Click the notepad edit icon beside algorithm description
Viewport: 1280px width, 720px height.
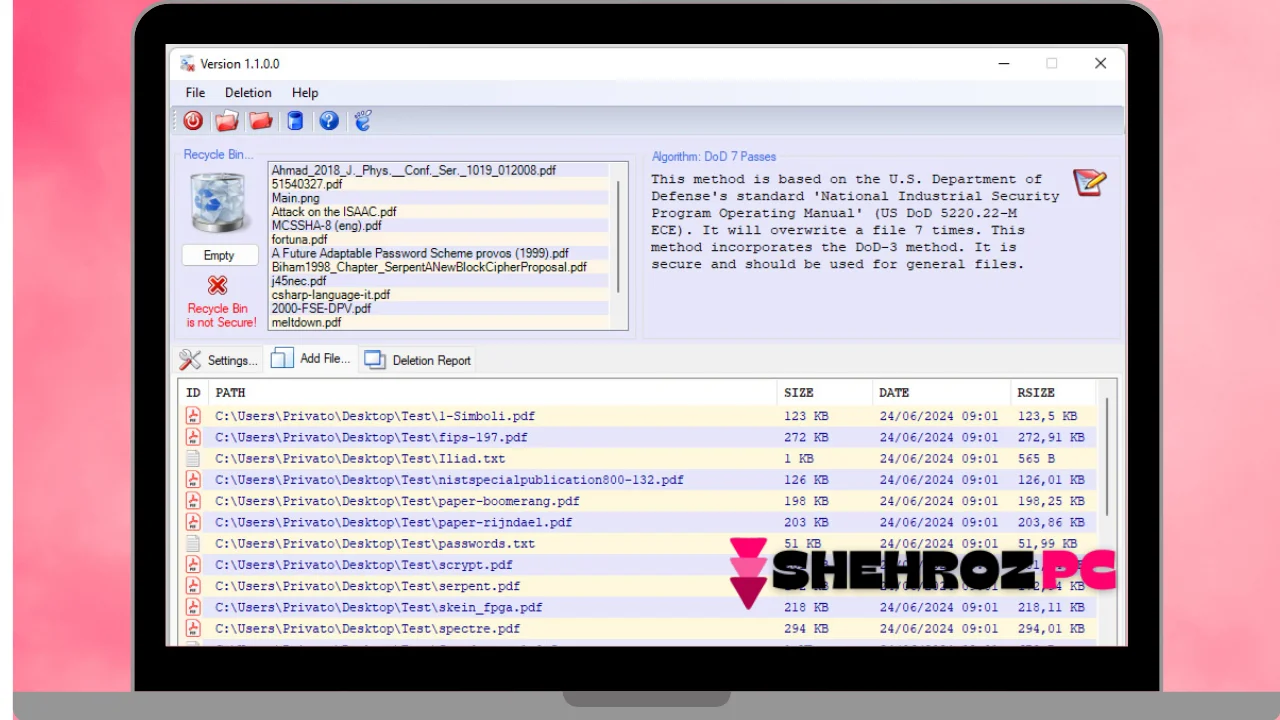click(1090, 183)
